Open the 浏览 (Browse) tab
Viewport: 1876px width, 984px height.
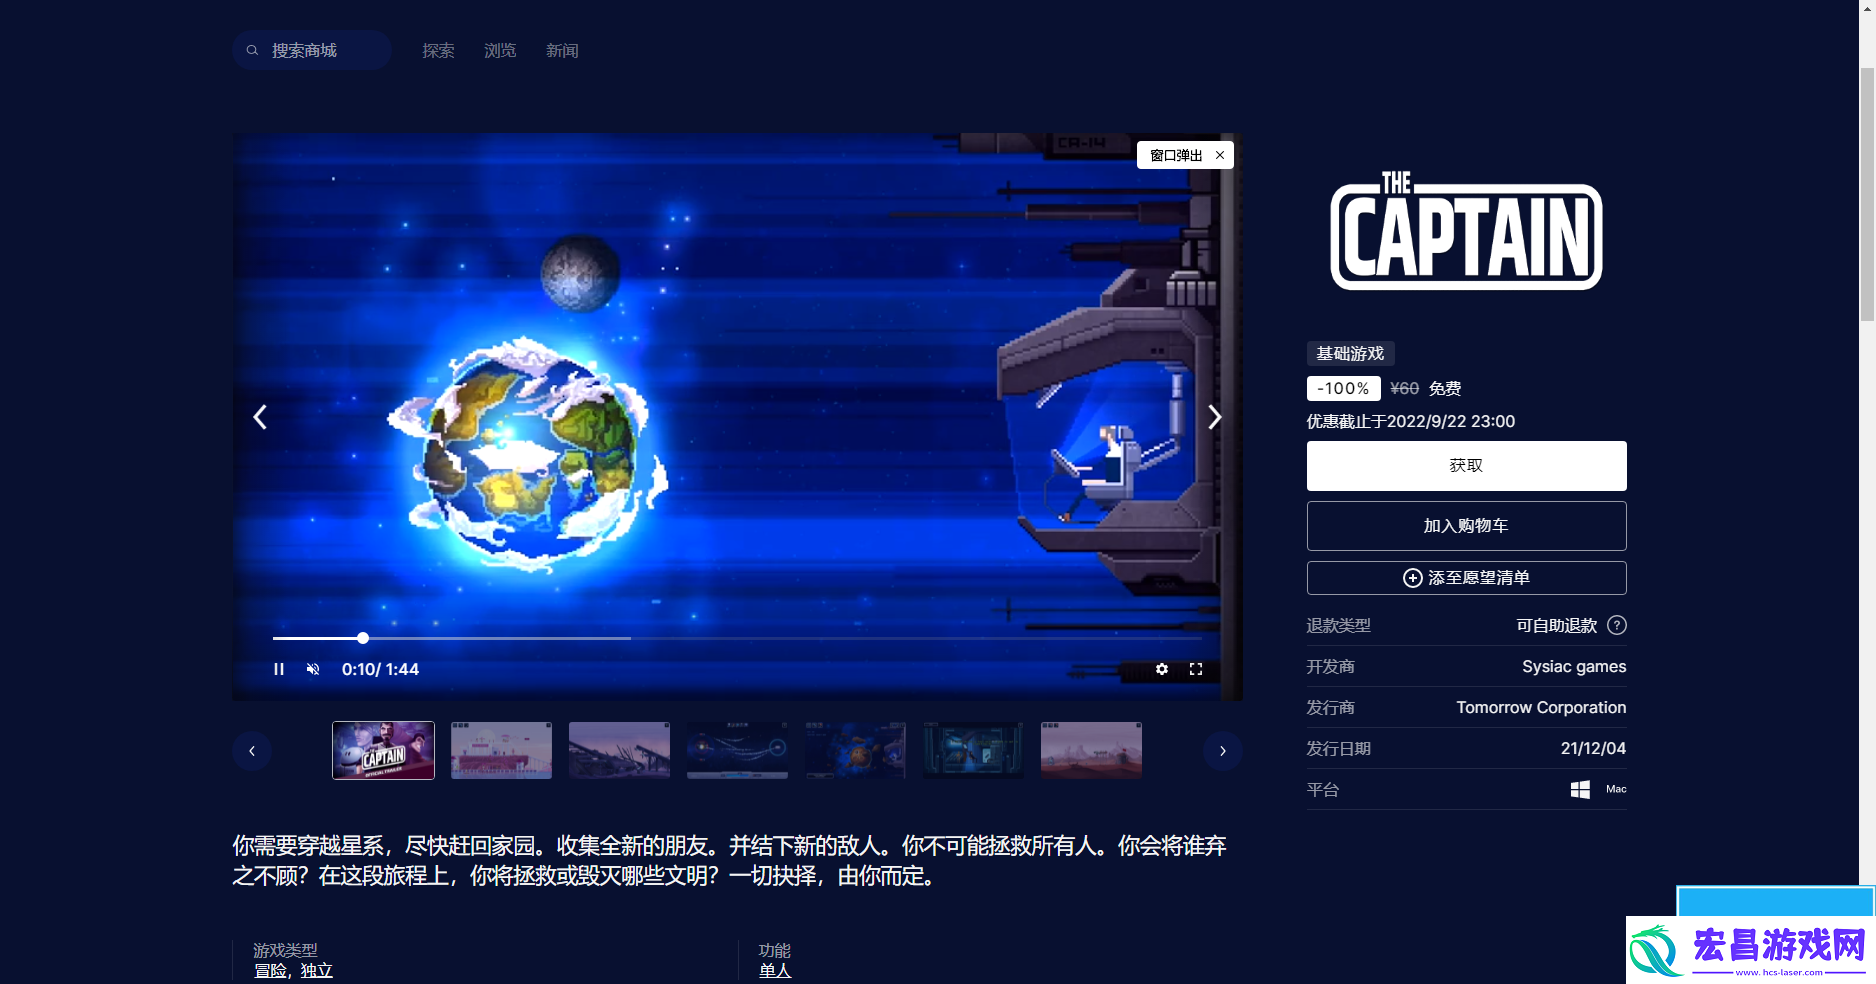coord(500,50)
